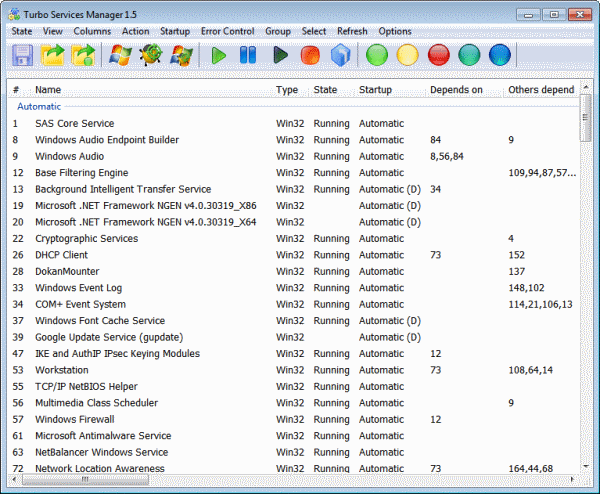Select the SAS Core Service row
600x494 pixels.
pyautogui.click(x=293, y=124)
